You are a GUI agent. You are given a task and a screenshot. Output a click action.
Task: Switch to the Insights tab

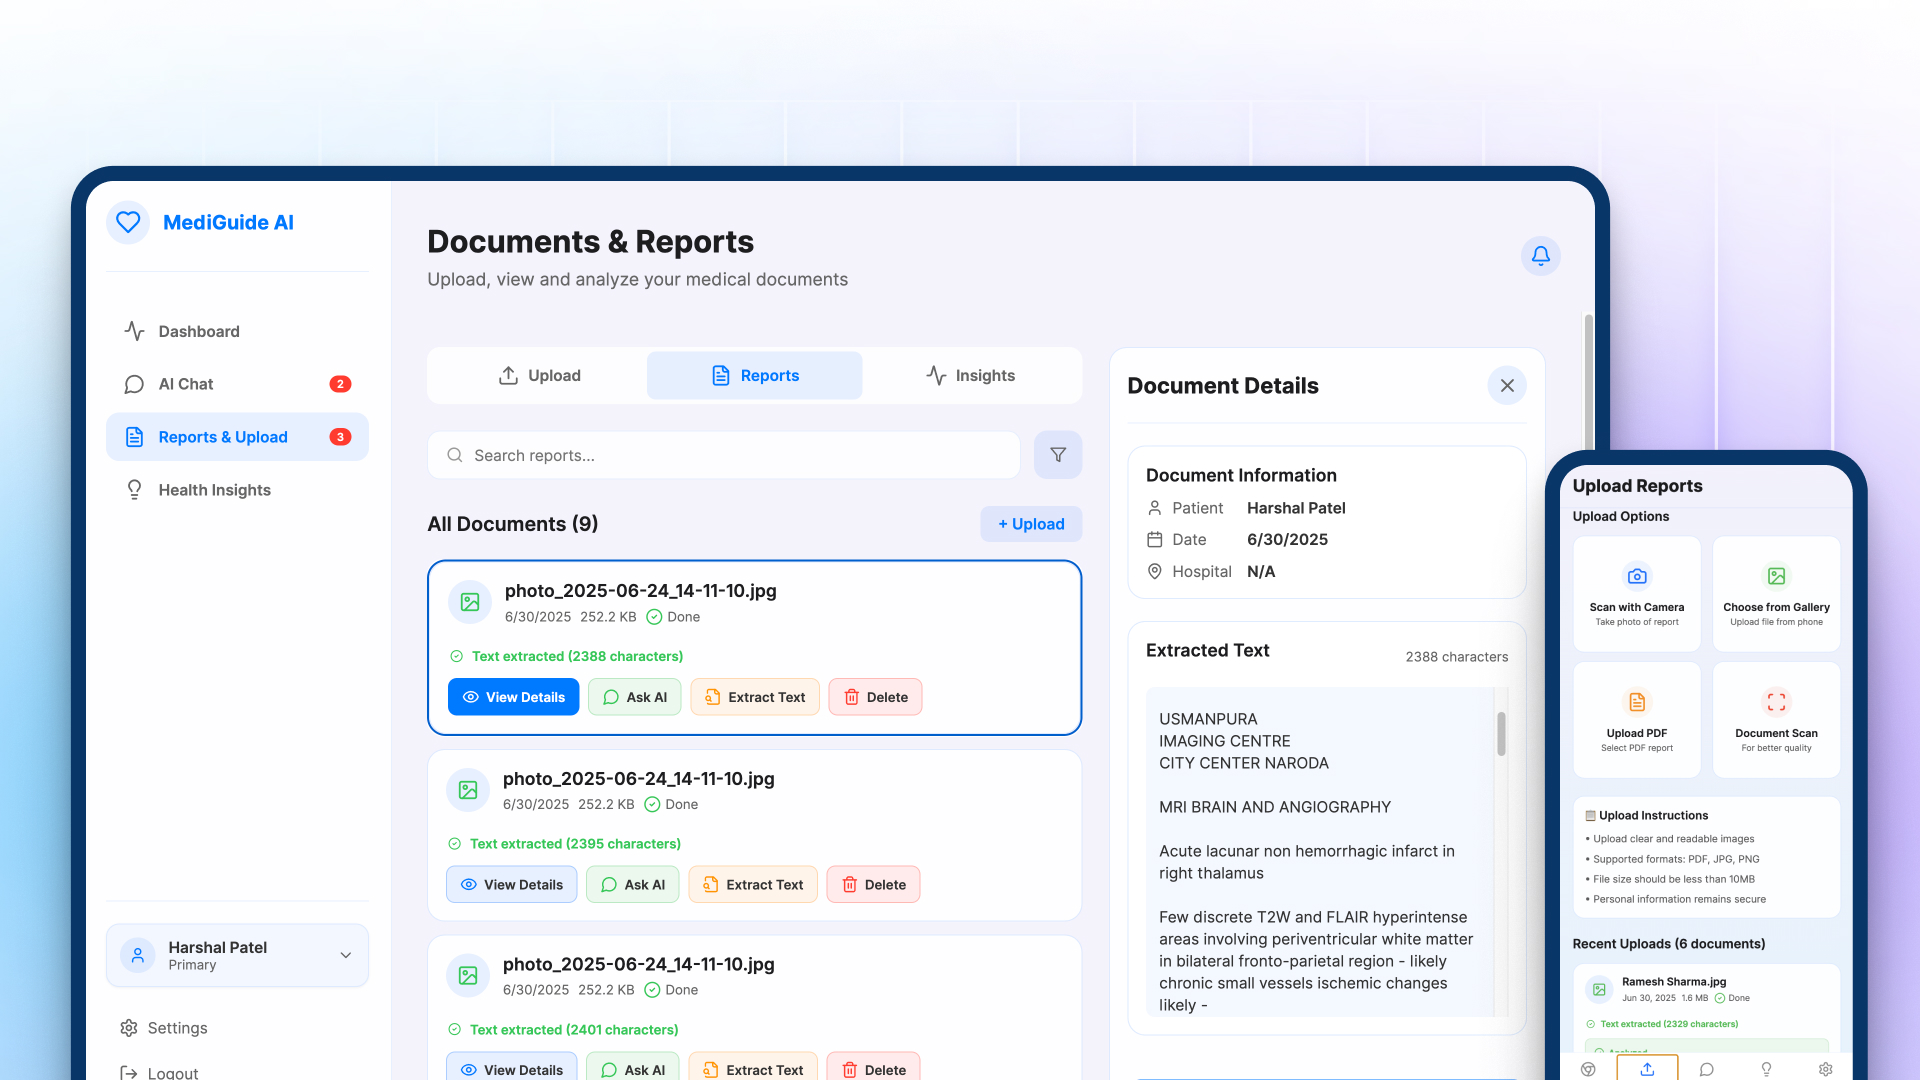click(x=970, y=376)
